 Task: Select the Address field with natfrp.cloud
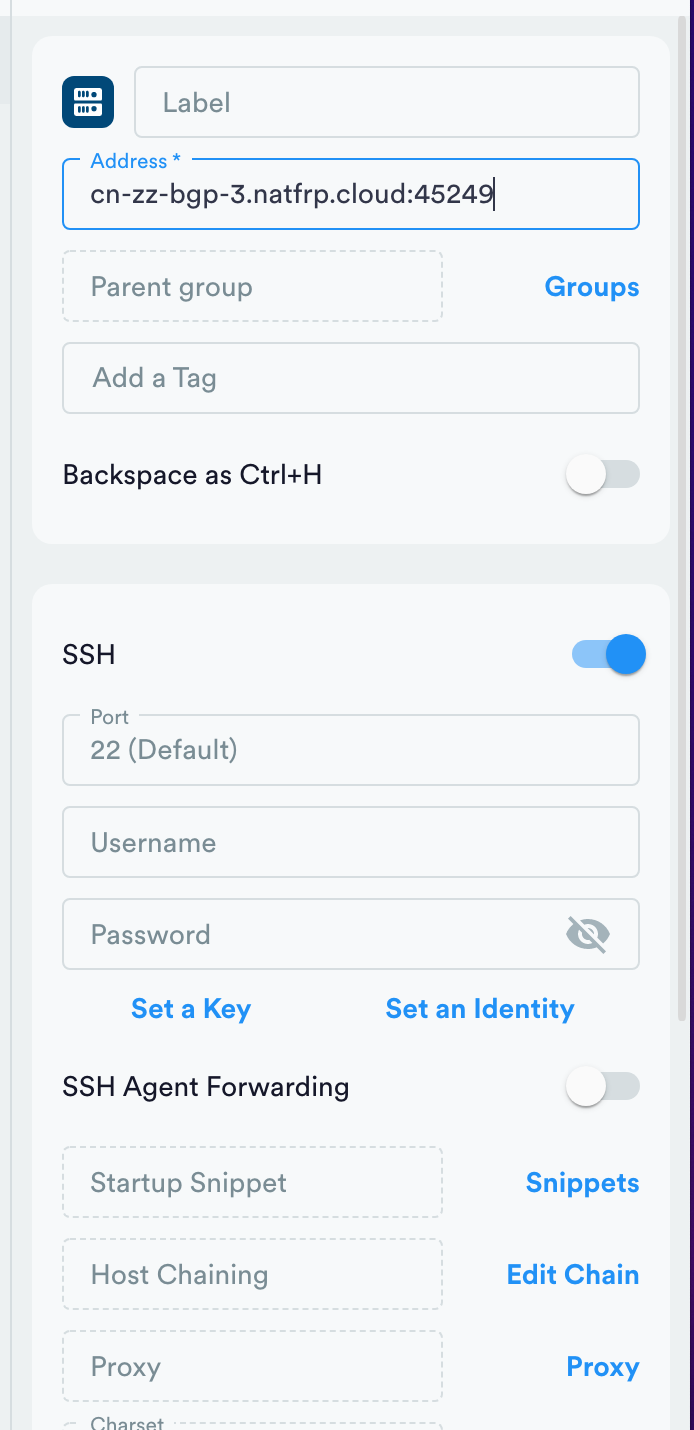[x=350, y=194]
